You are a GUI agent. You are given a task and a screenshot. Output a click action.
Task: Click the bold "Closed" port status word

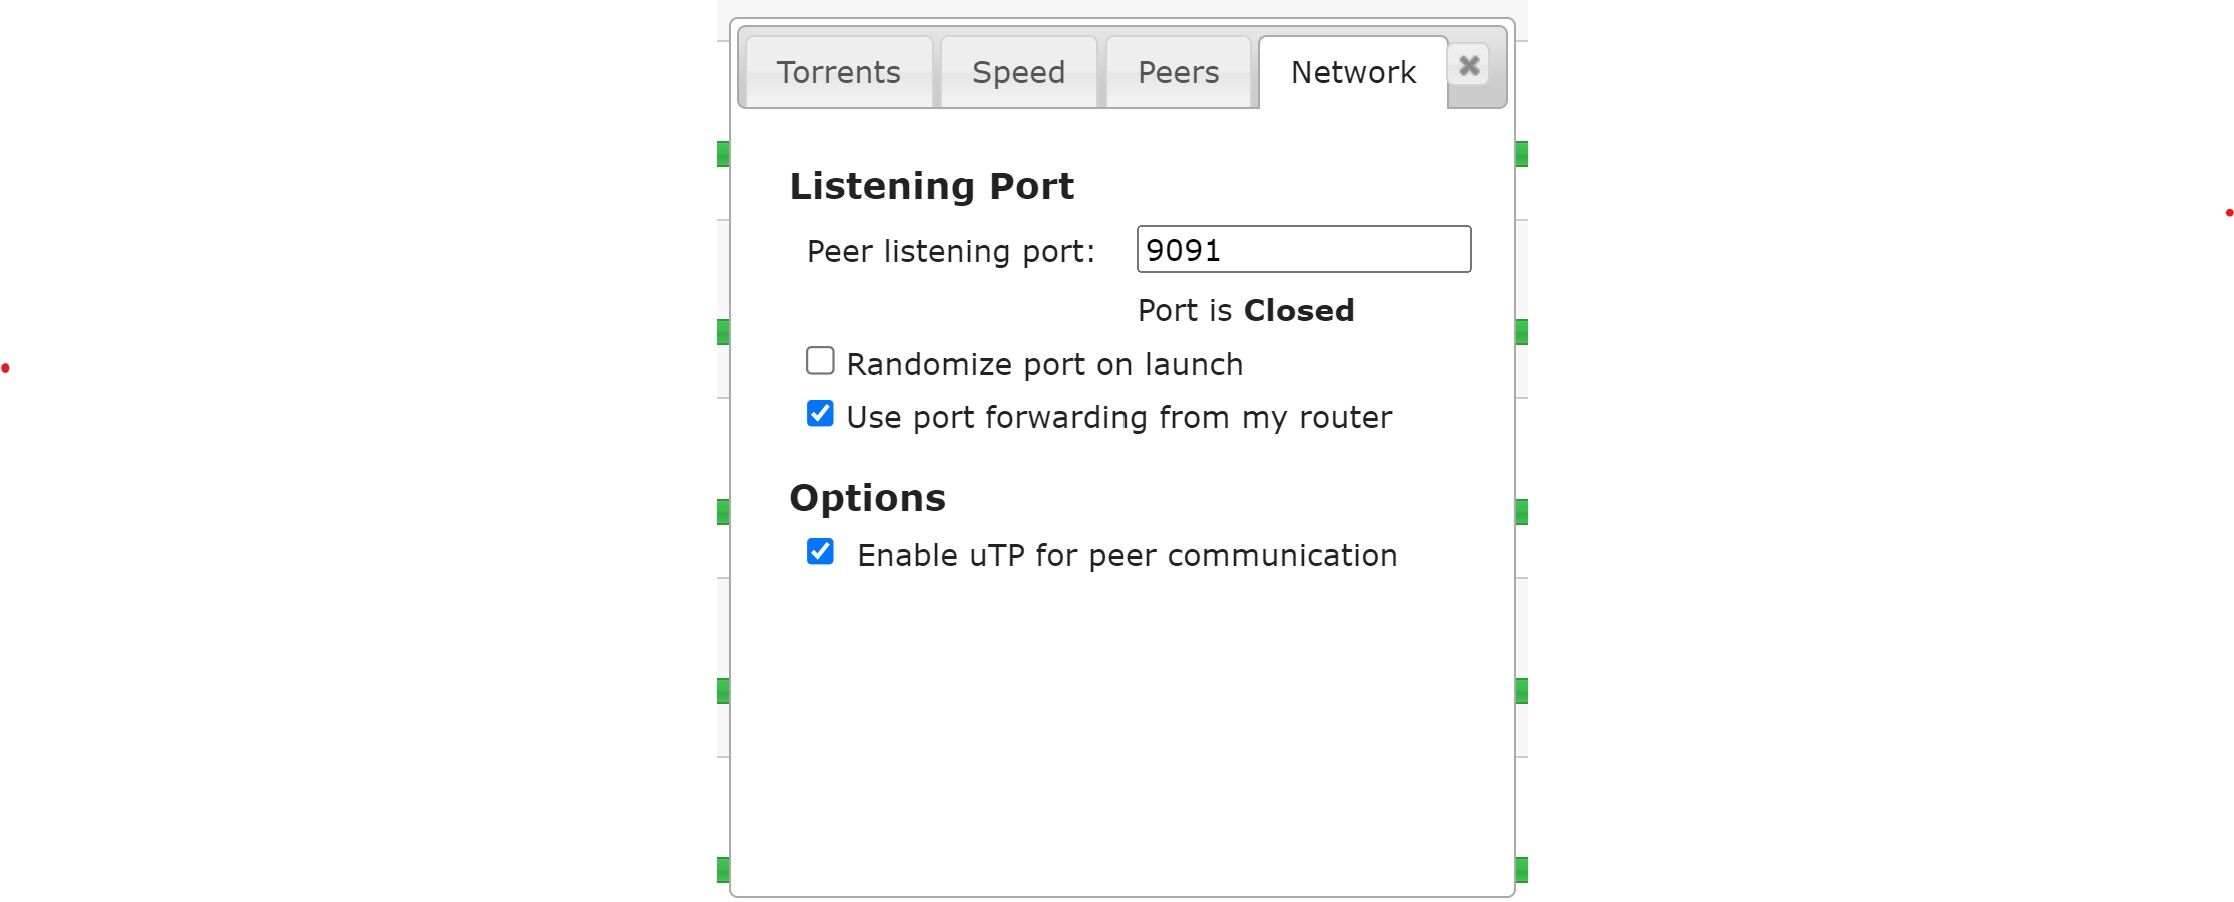coord(1298,311)
